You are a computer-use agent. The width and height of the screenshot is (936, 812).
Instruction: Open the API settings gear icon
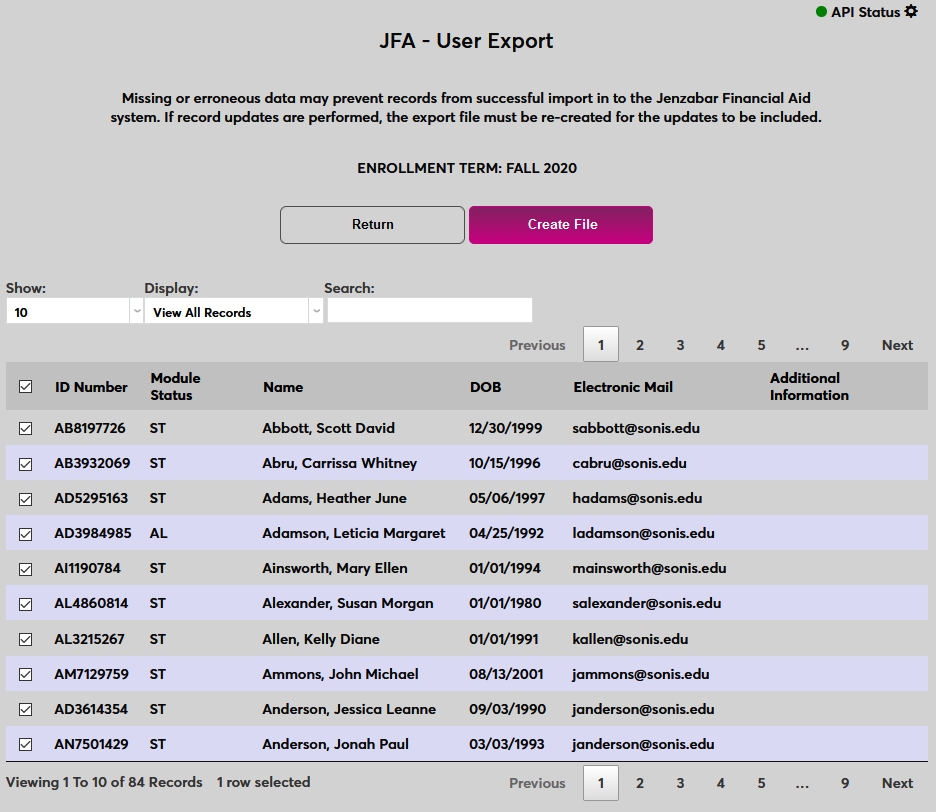coord(910,12)
